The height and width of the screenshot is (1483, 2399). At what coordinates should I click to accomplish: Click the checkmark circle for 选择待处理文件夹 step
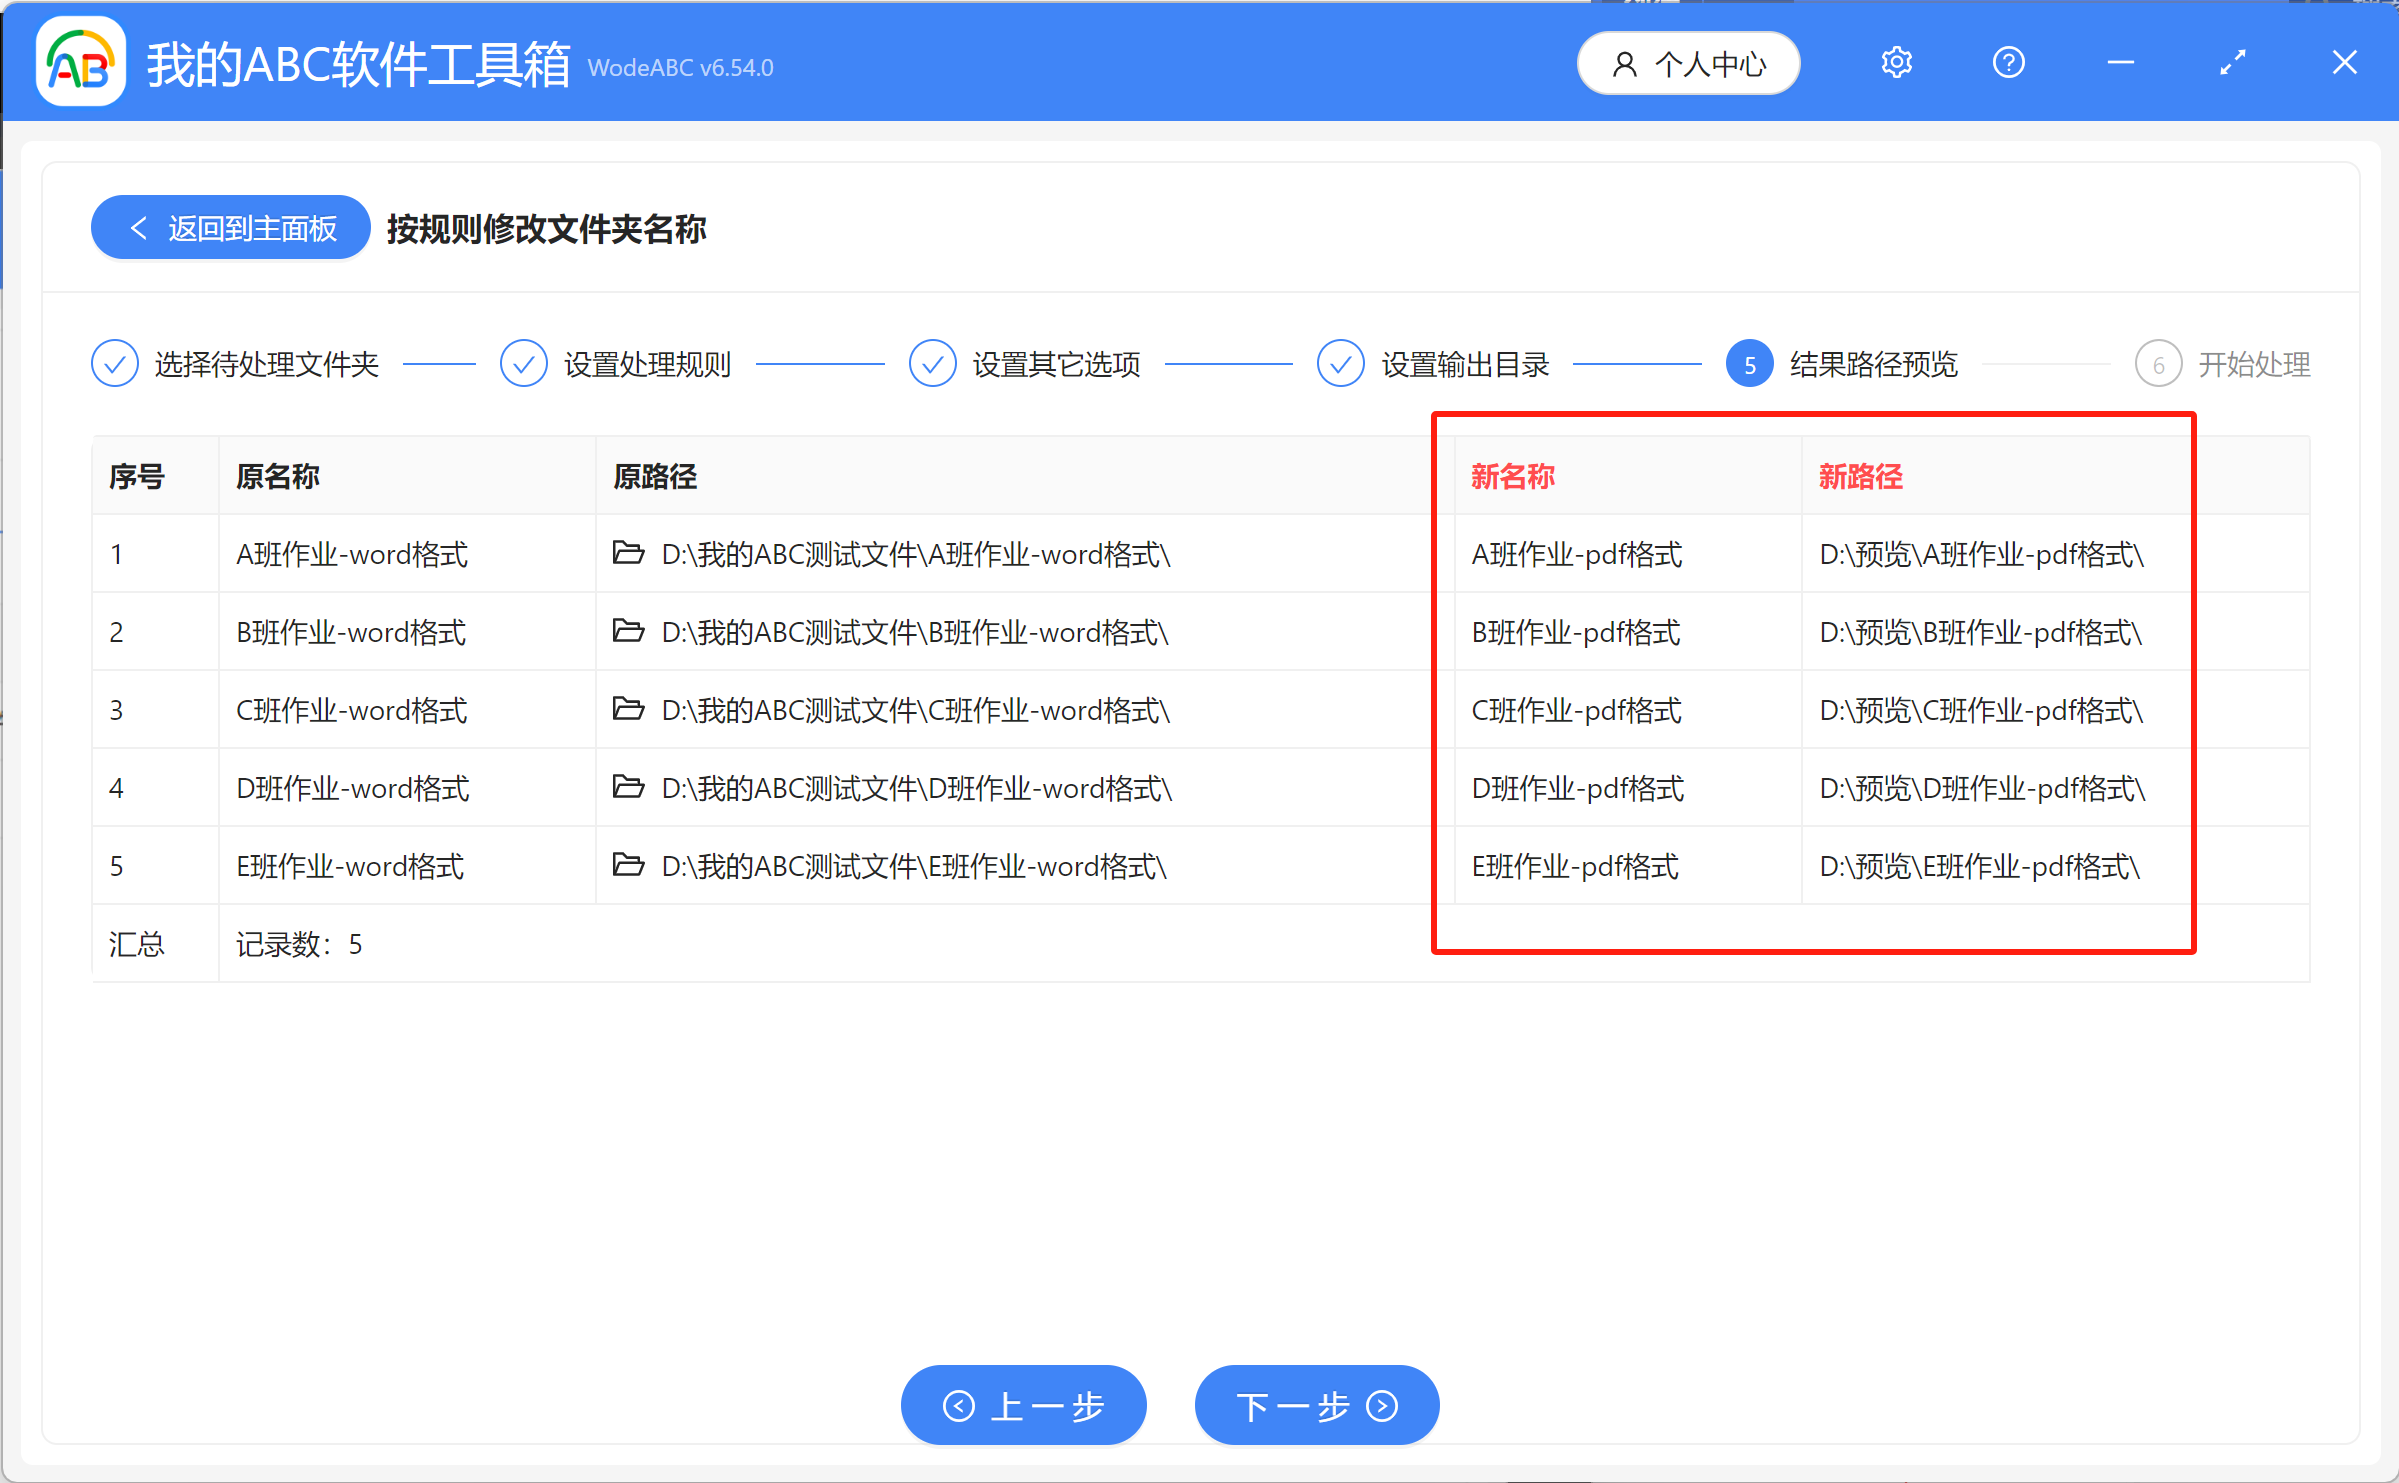pyautogui.click(x=114, y=363)
